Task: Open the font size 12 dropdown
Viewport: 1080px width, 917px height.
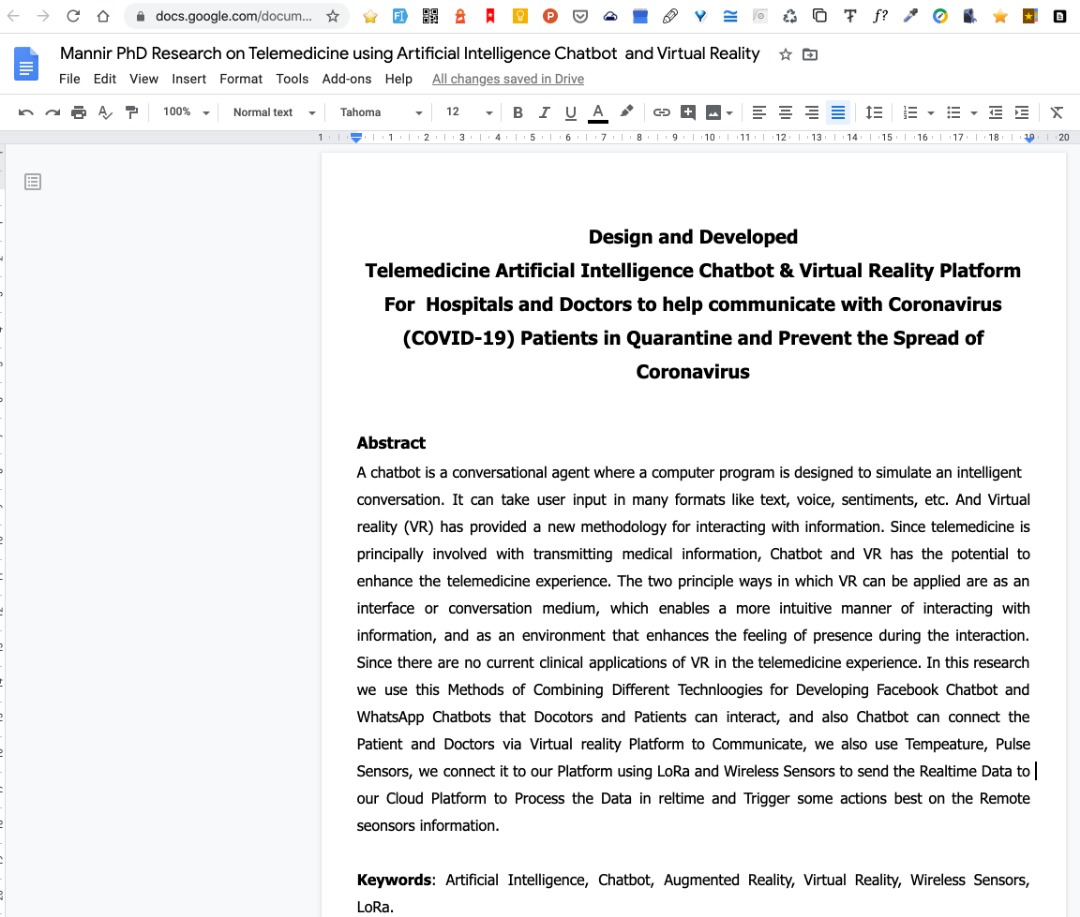Action: click(468, 112)
